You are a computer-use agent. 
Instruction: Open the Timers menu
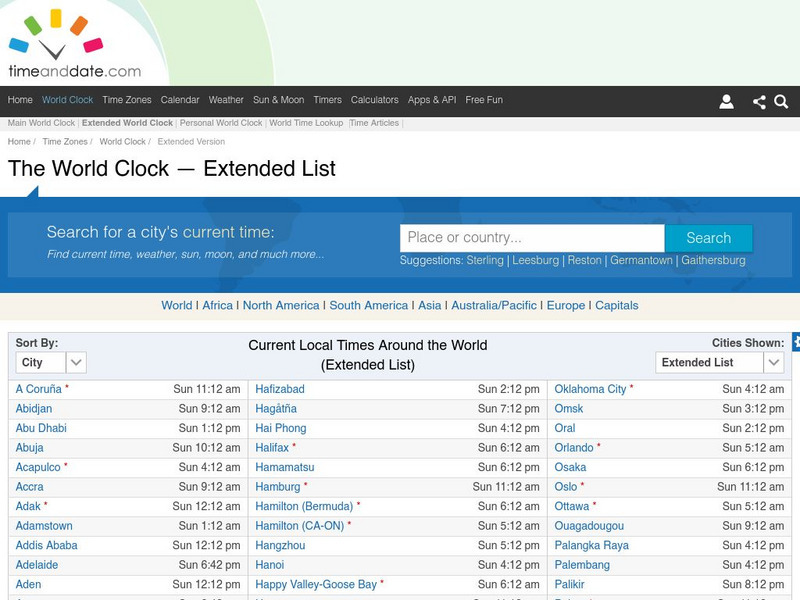tap(327, 100)
